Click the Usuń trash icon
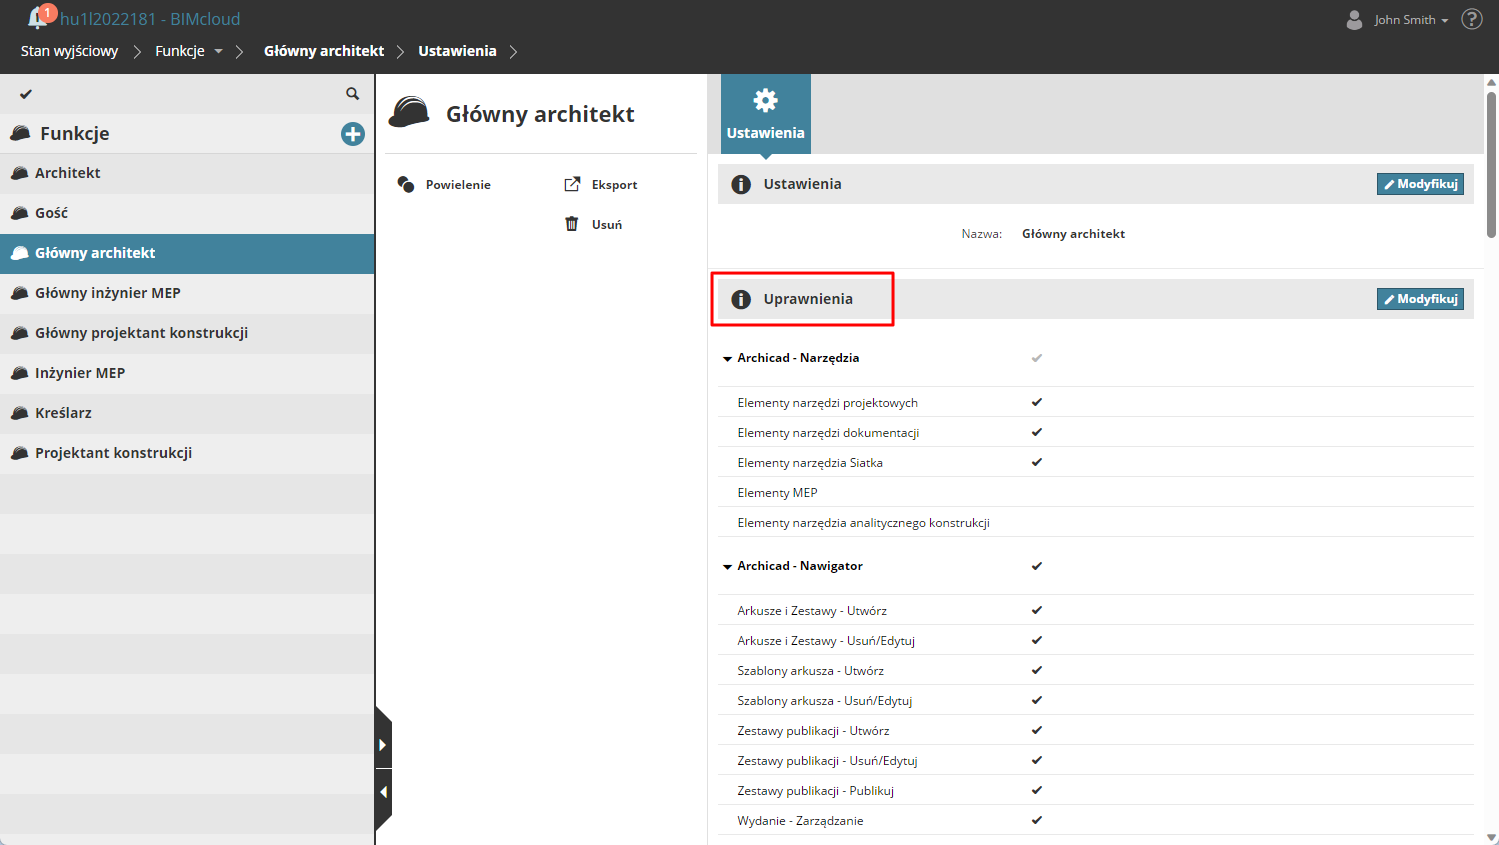The image size is (1499, 845). [x=572, y=225]
